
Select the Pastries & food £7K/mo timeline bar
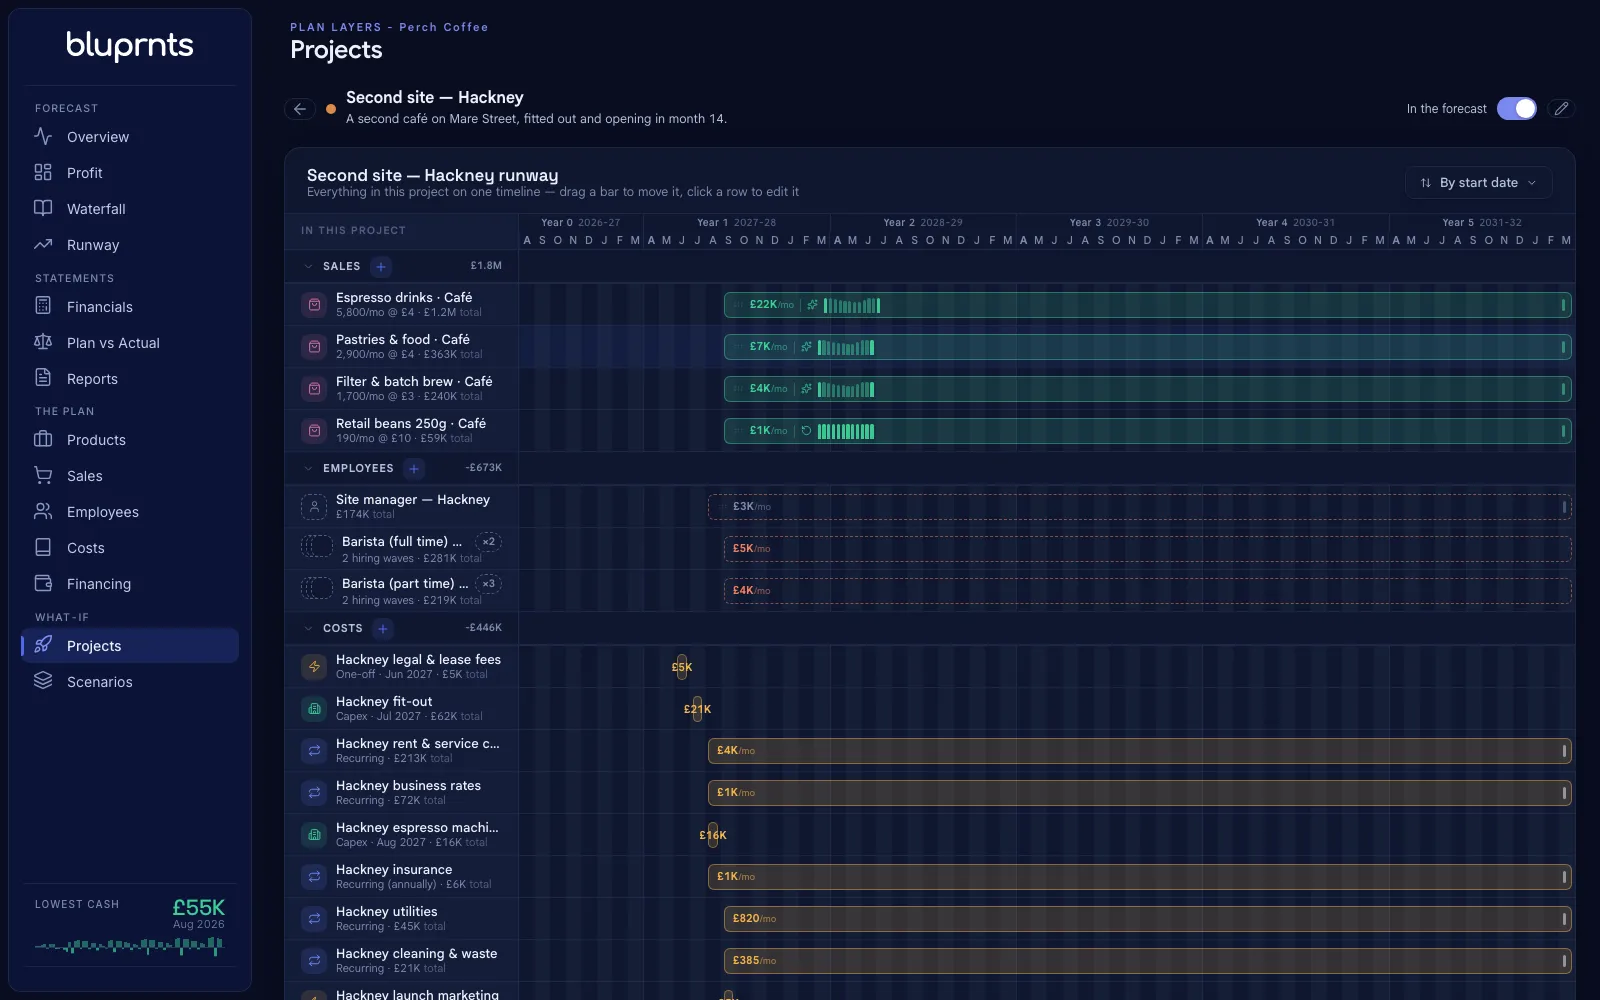(1147, 347)
